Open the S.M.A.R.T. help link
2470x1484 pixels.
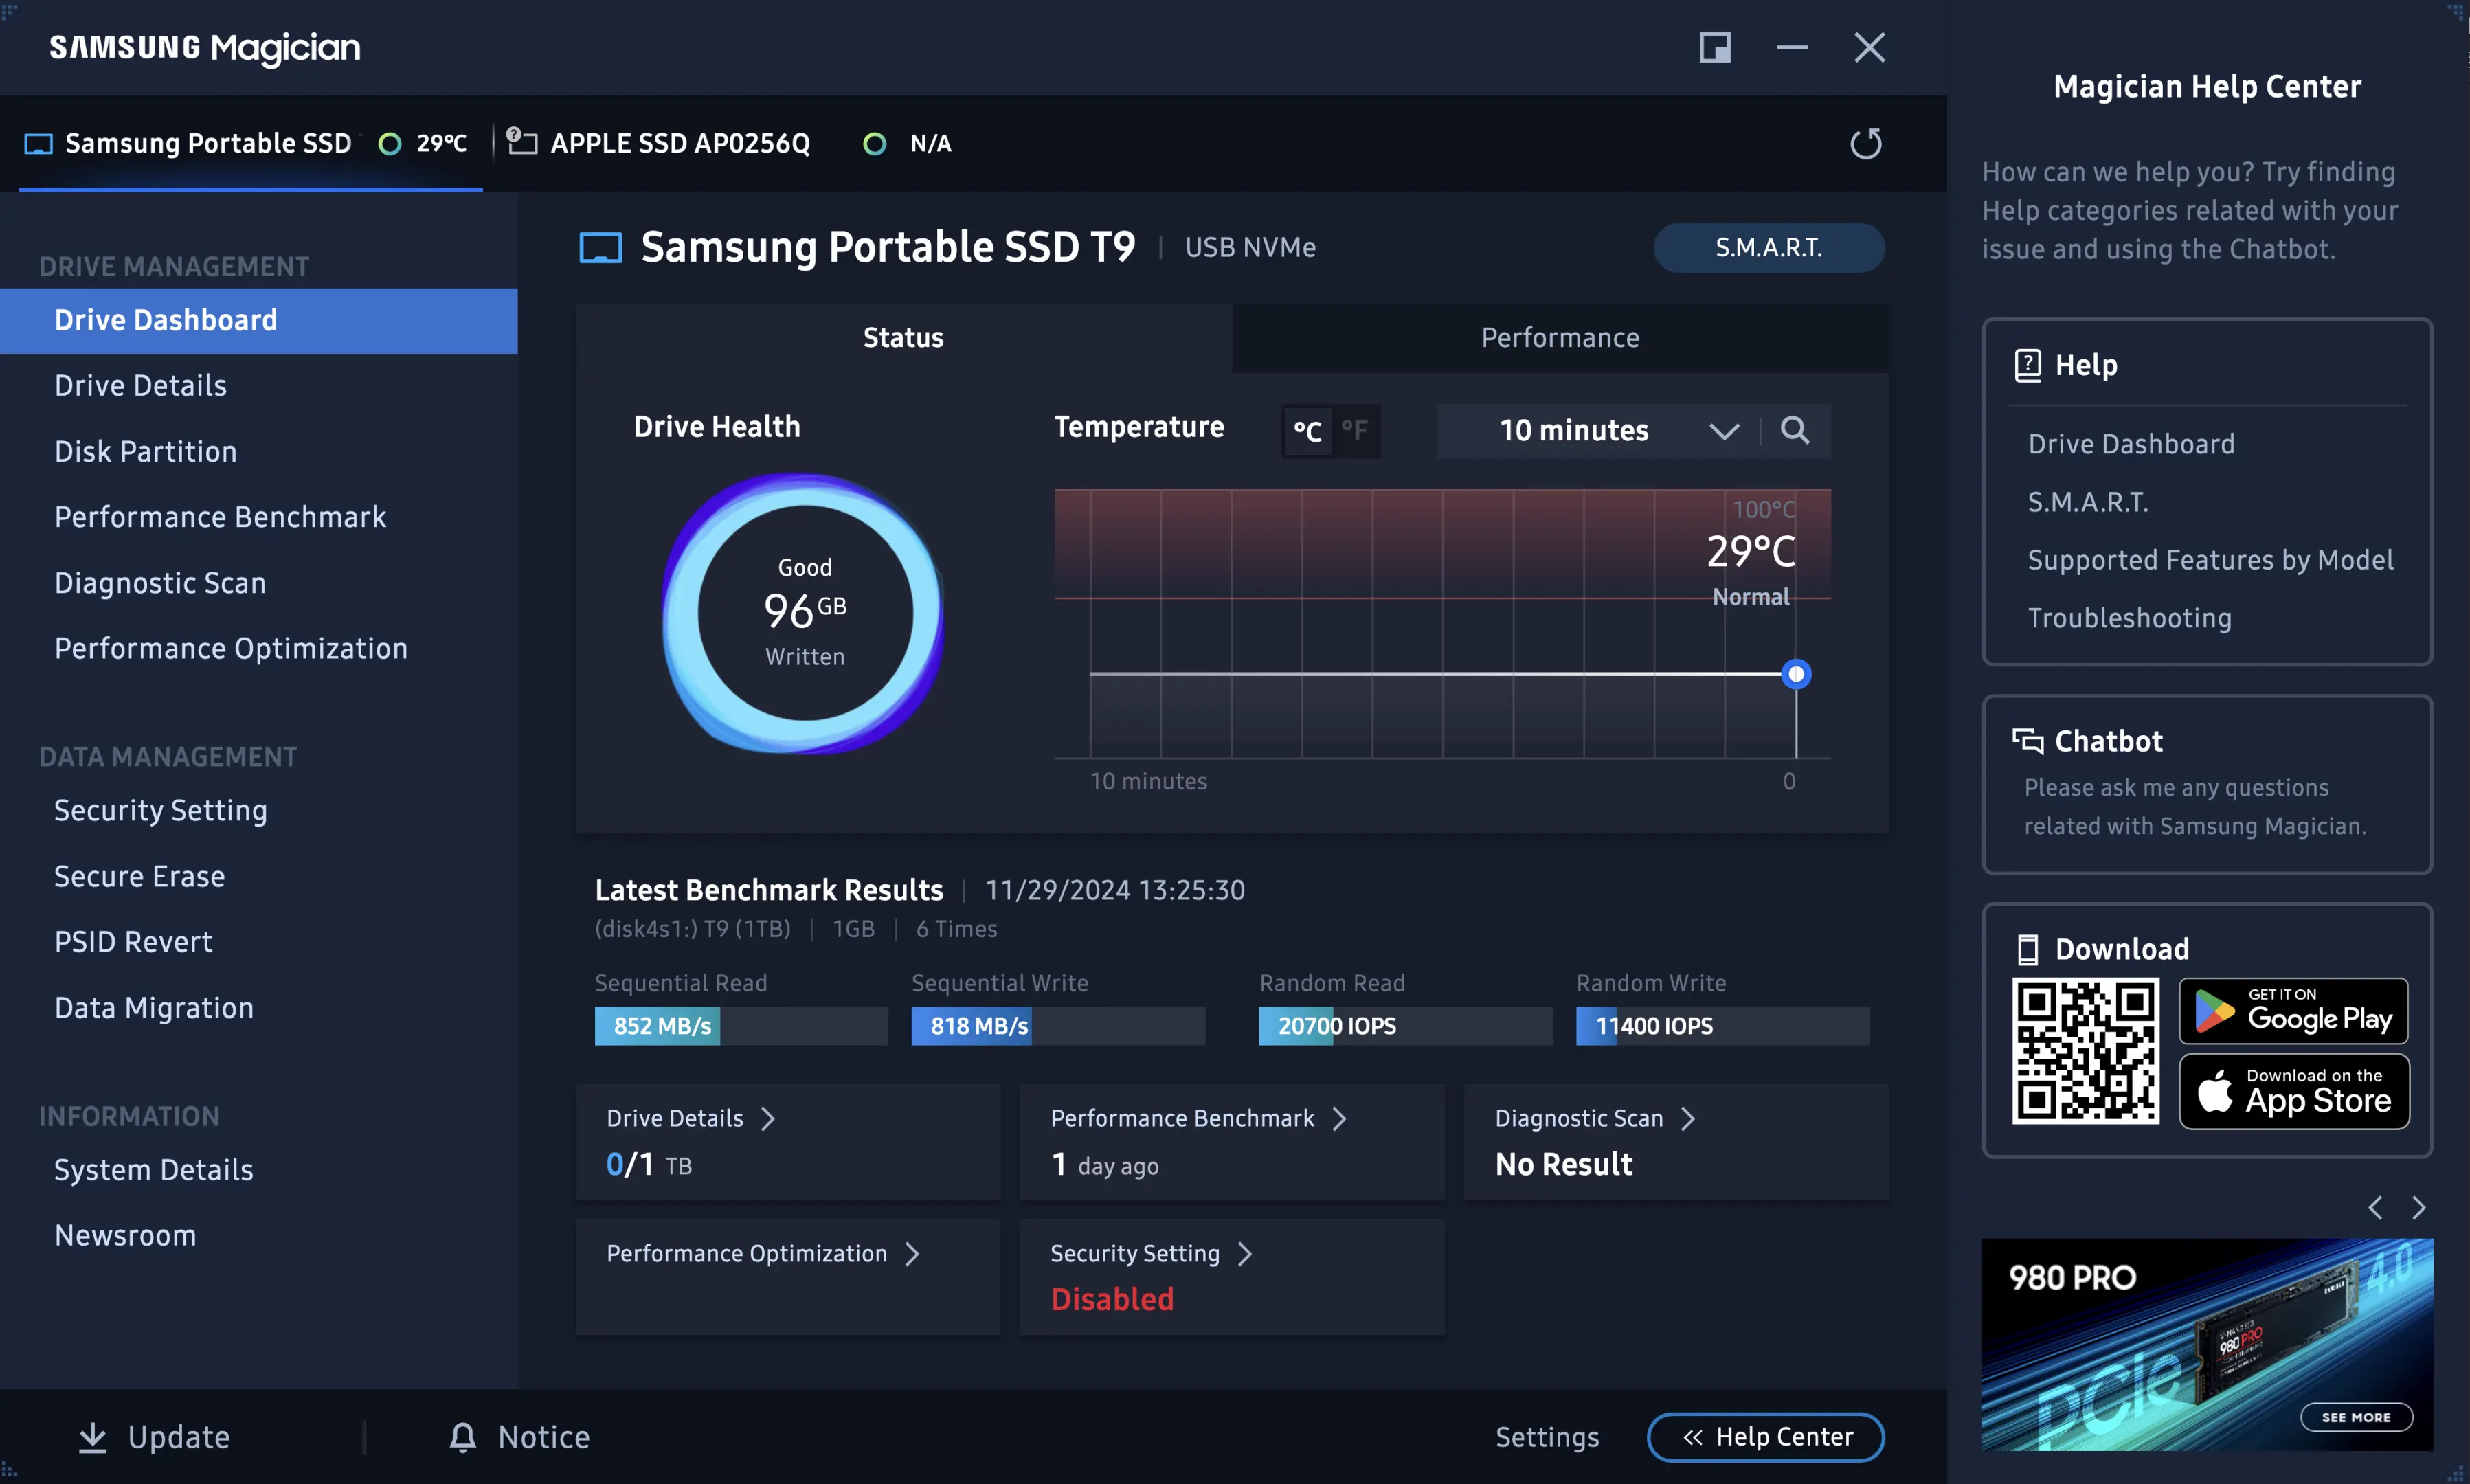pyautogui.click(x=2088, y=502)
